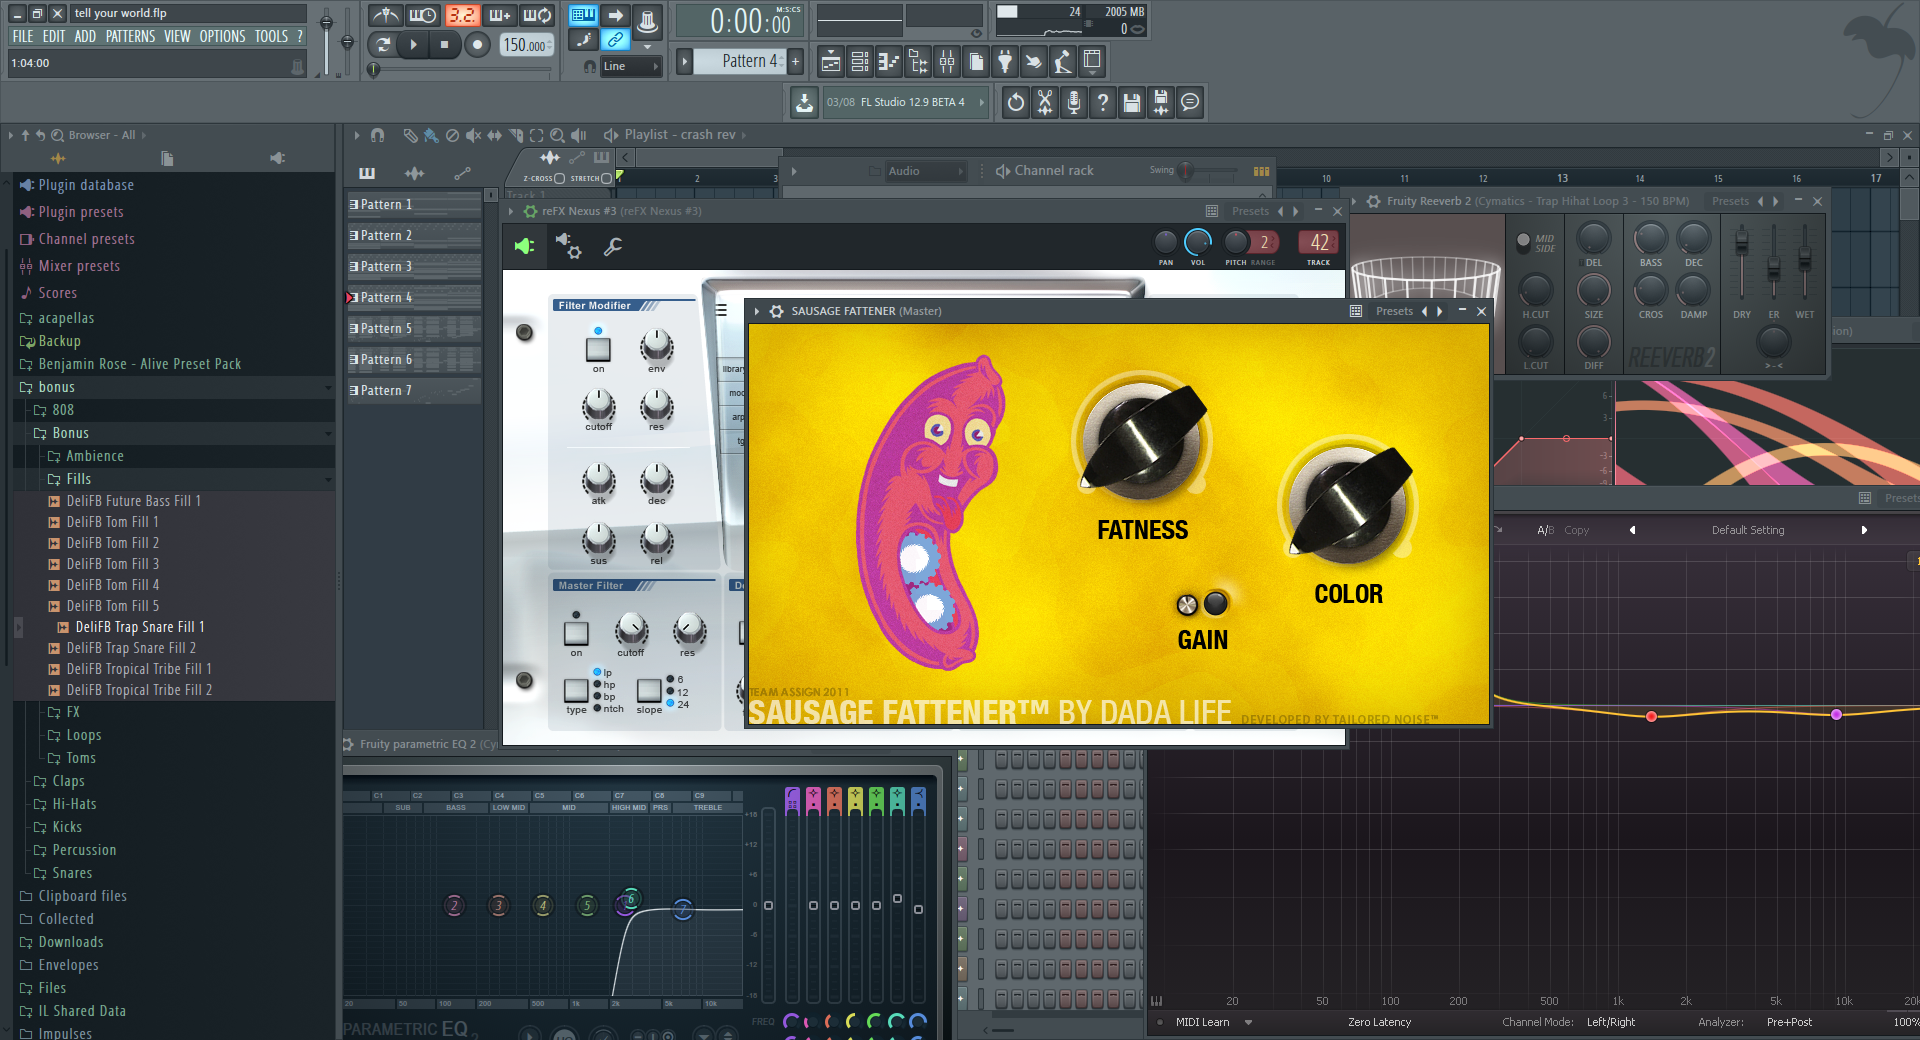Open the metronome icon in transport panel
The width and height of the screenshot is (1920, 1040).
pyautogui.click(x=386, y=15)
